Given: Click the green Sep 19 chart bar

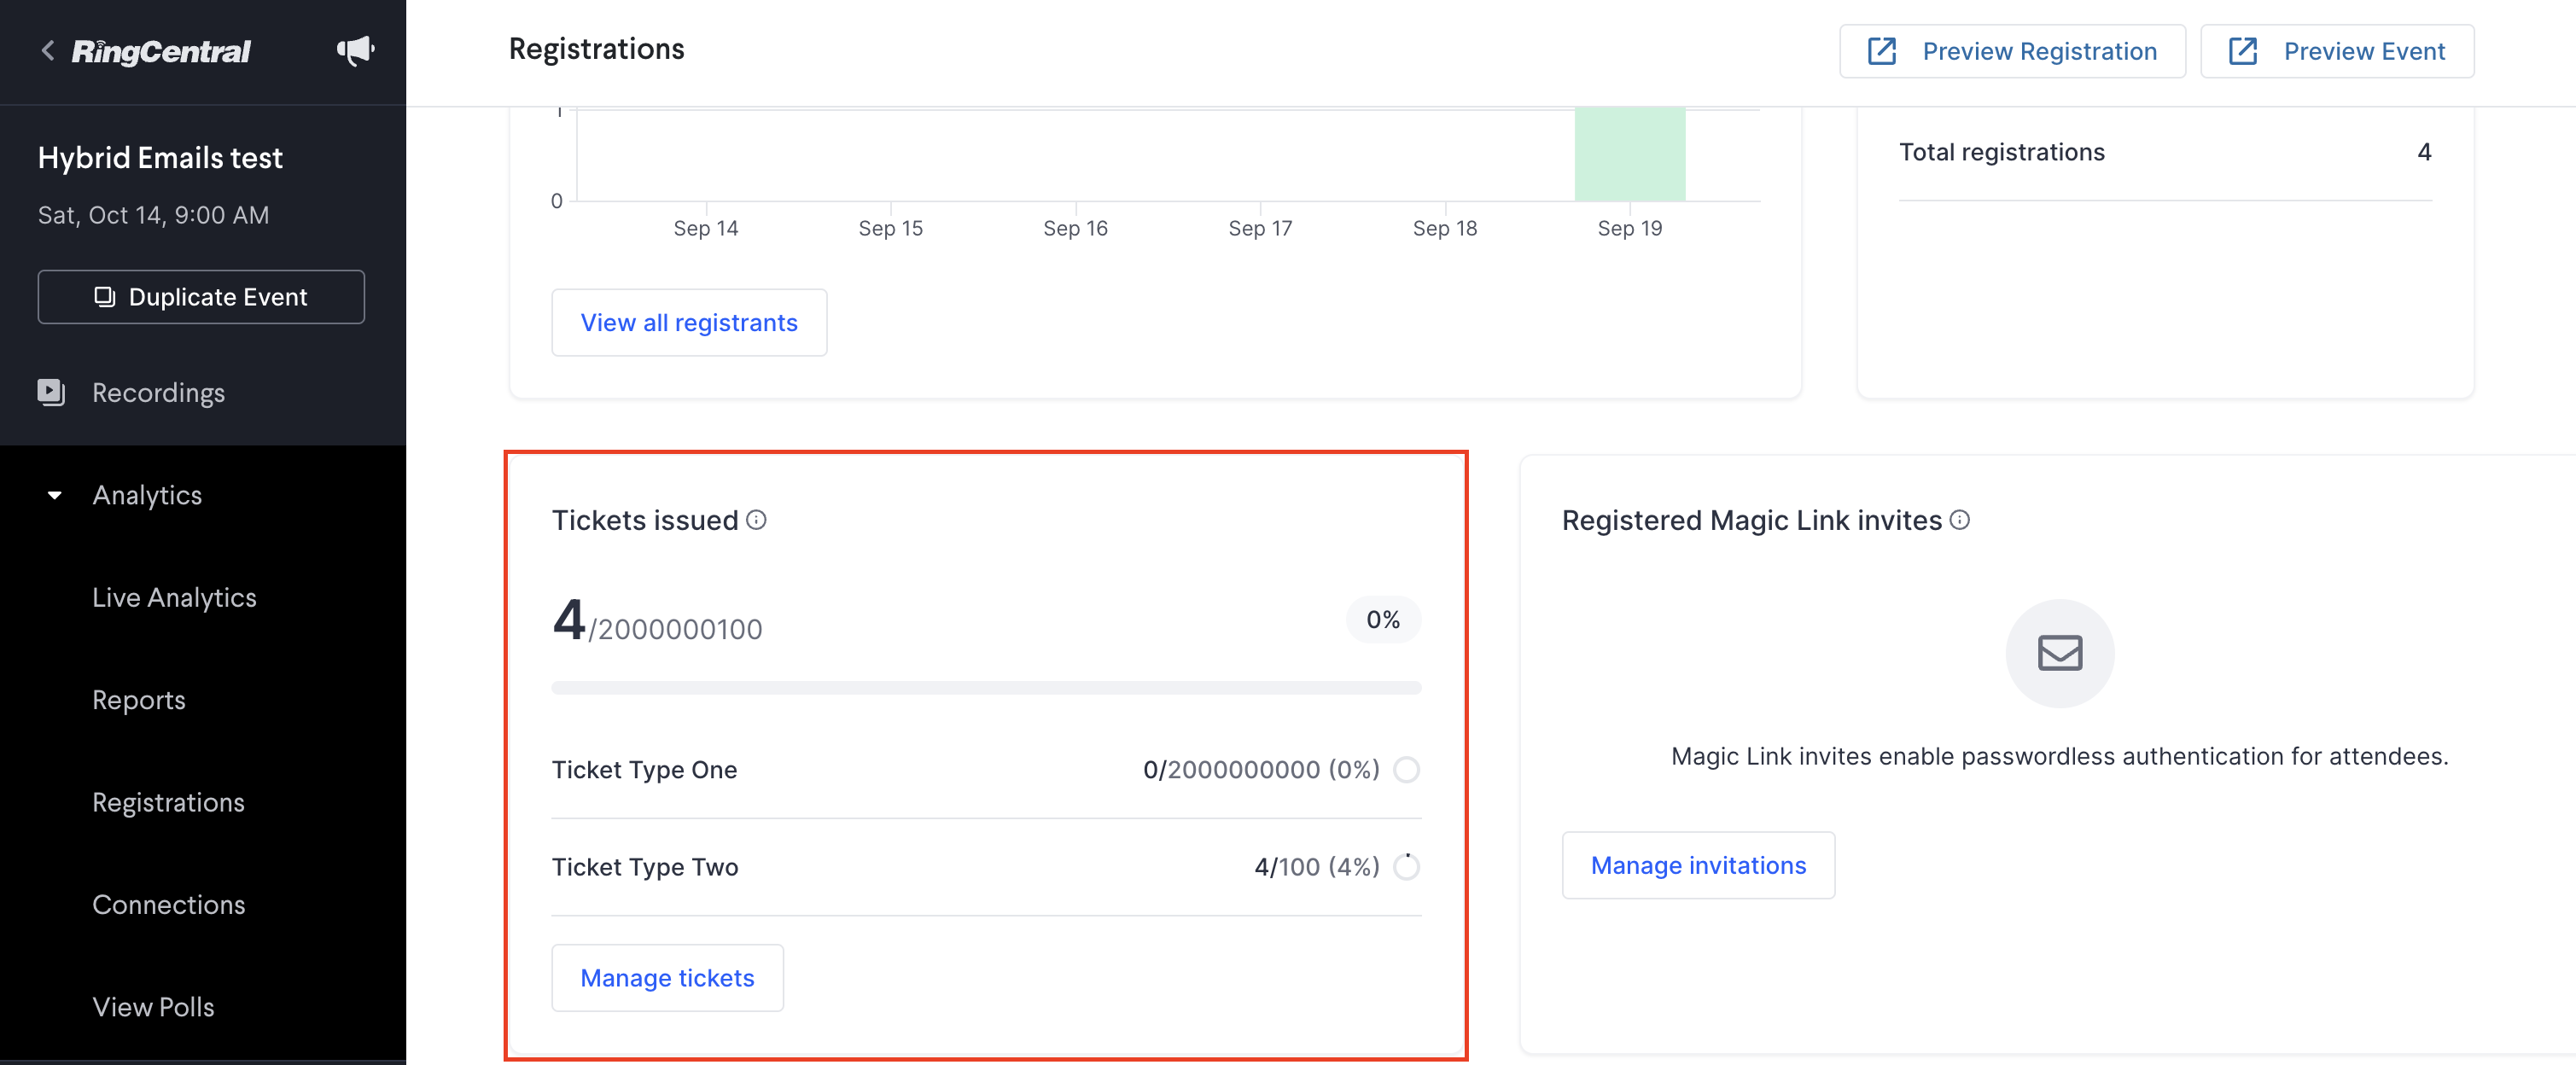Looking at the screenshot, I should point(1630,154).
